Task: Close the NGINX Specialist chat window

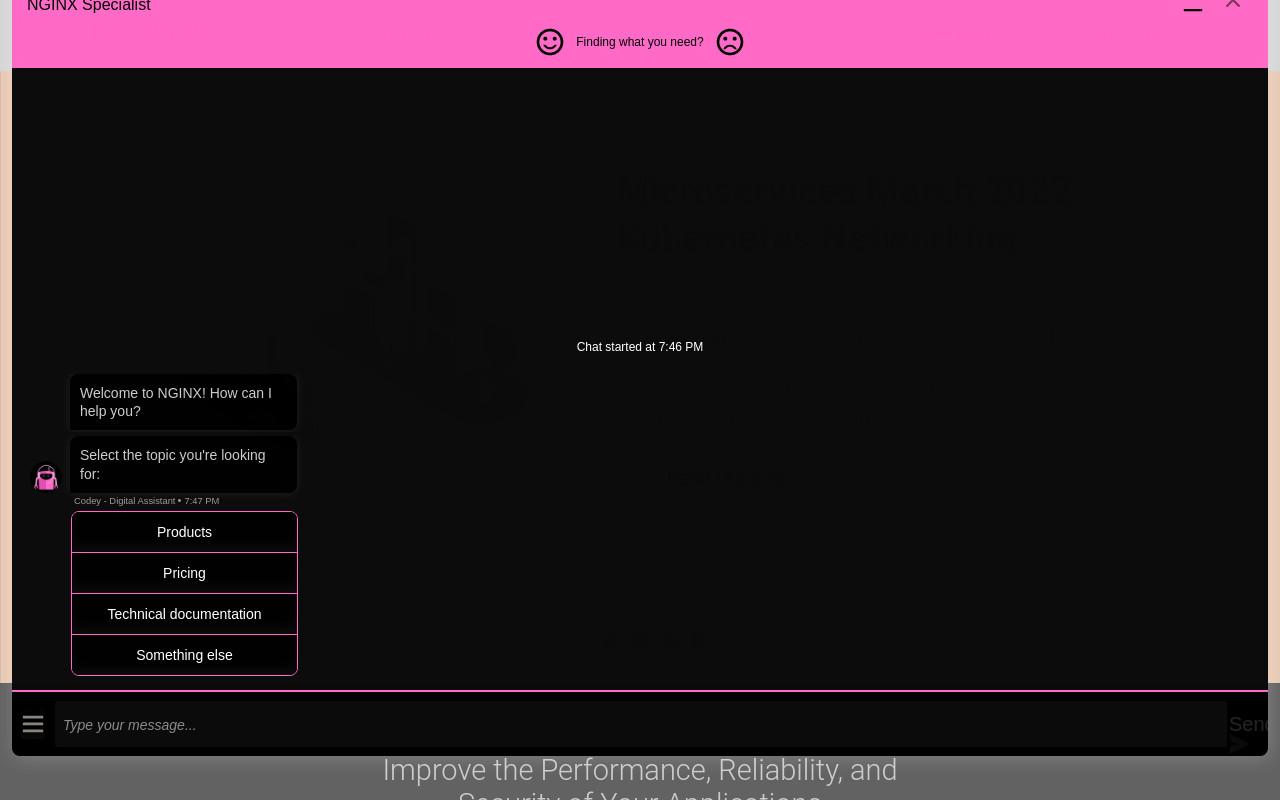Action: tap(1233, 5)
